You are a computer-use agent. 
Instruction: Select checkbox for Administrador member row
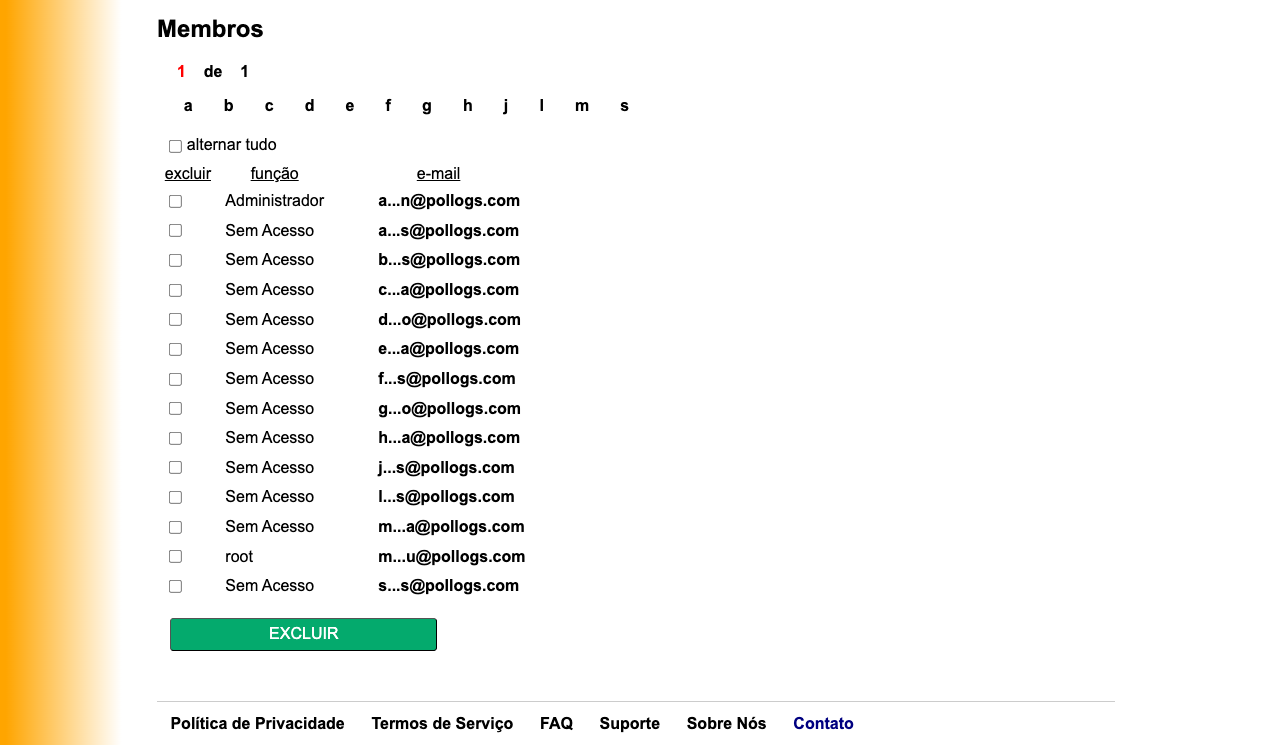[175, 201]
